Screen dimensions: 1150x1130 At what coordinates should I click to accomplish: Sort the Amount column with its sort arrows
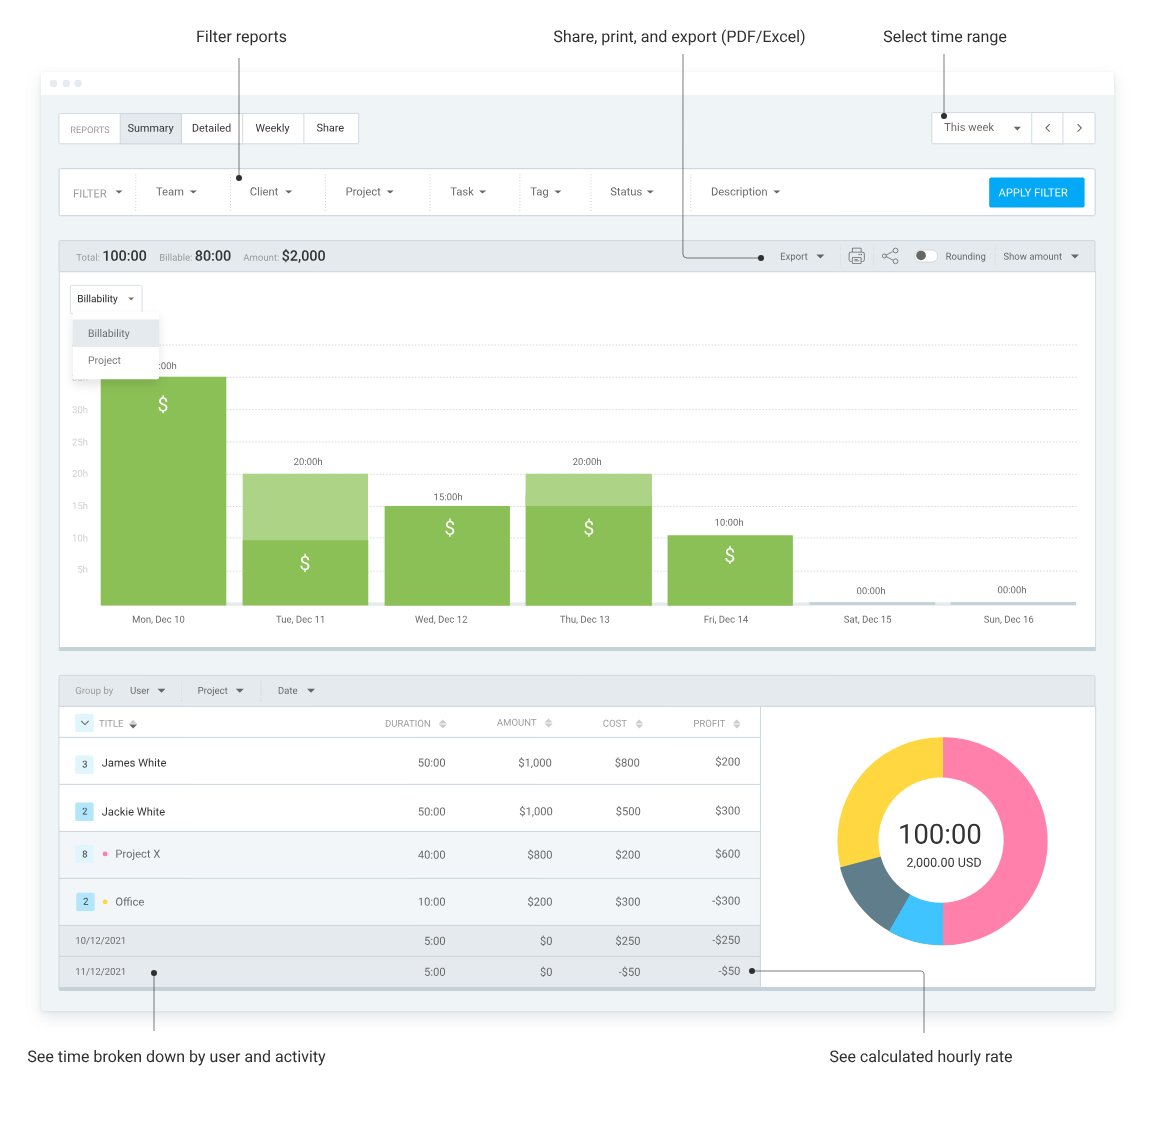pos(548,722)
